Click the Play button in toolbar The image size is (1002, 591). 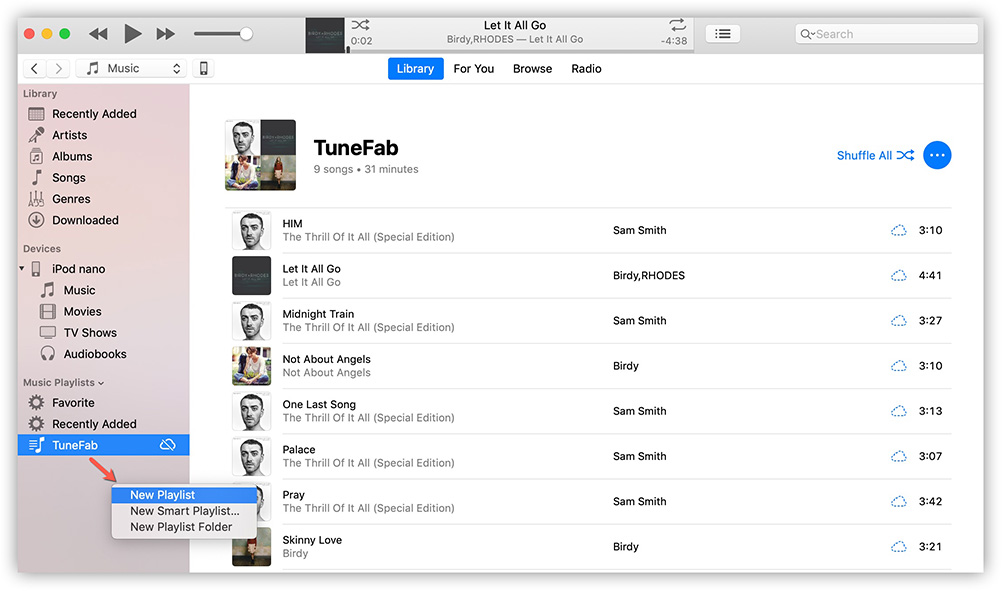[132, 34]
